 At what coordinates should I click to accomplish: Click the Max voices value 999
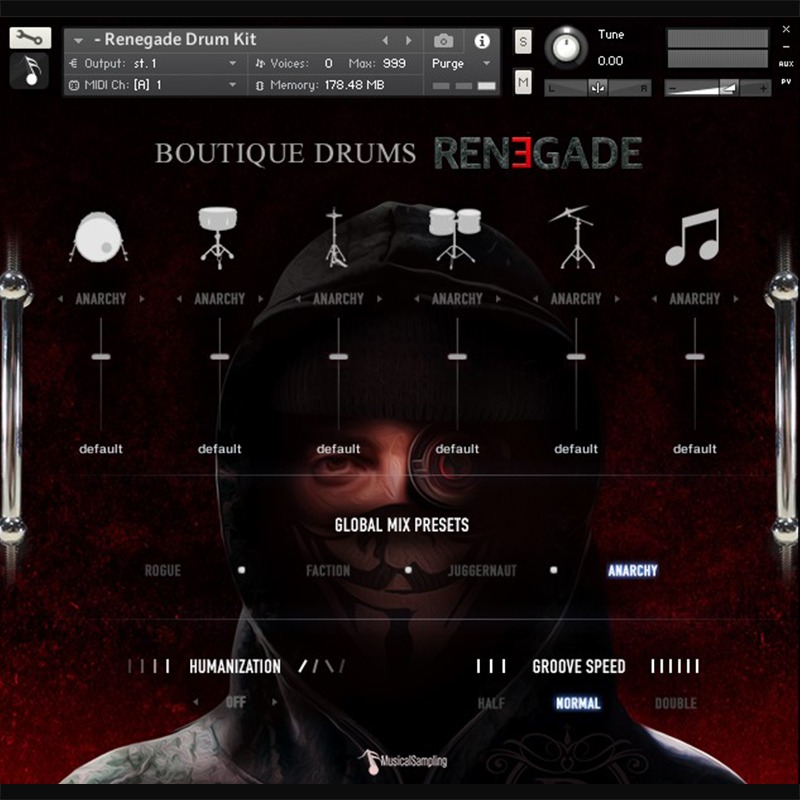click(x=394, y=63)
